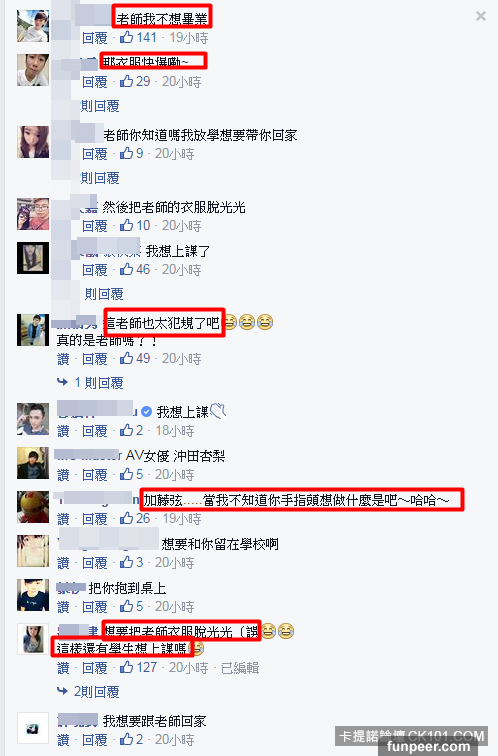Click the thumbs-up icon showing 141 likes
Image resolution: width=498 pixels, height=756 pixels.
point(127,37)
